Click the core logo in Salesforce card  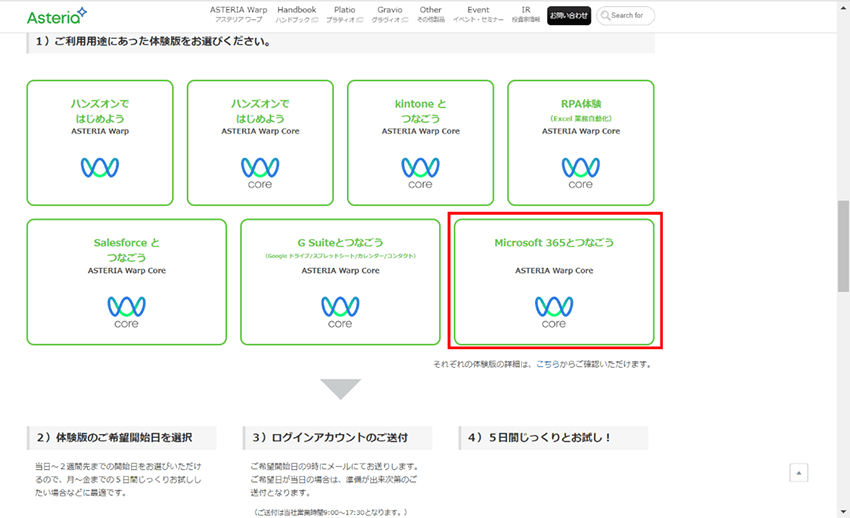pos(126,312)
